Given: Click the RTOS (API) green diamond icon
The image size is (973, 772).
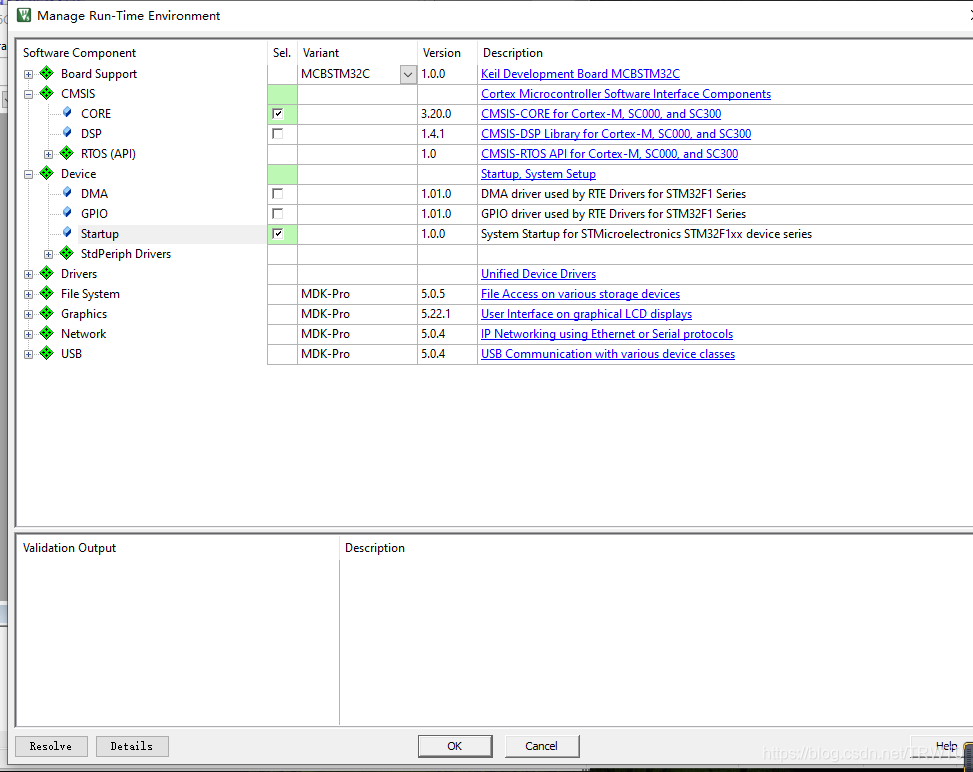Looking at the screenshot, I should [66, 153].
